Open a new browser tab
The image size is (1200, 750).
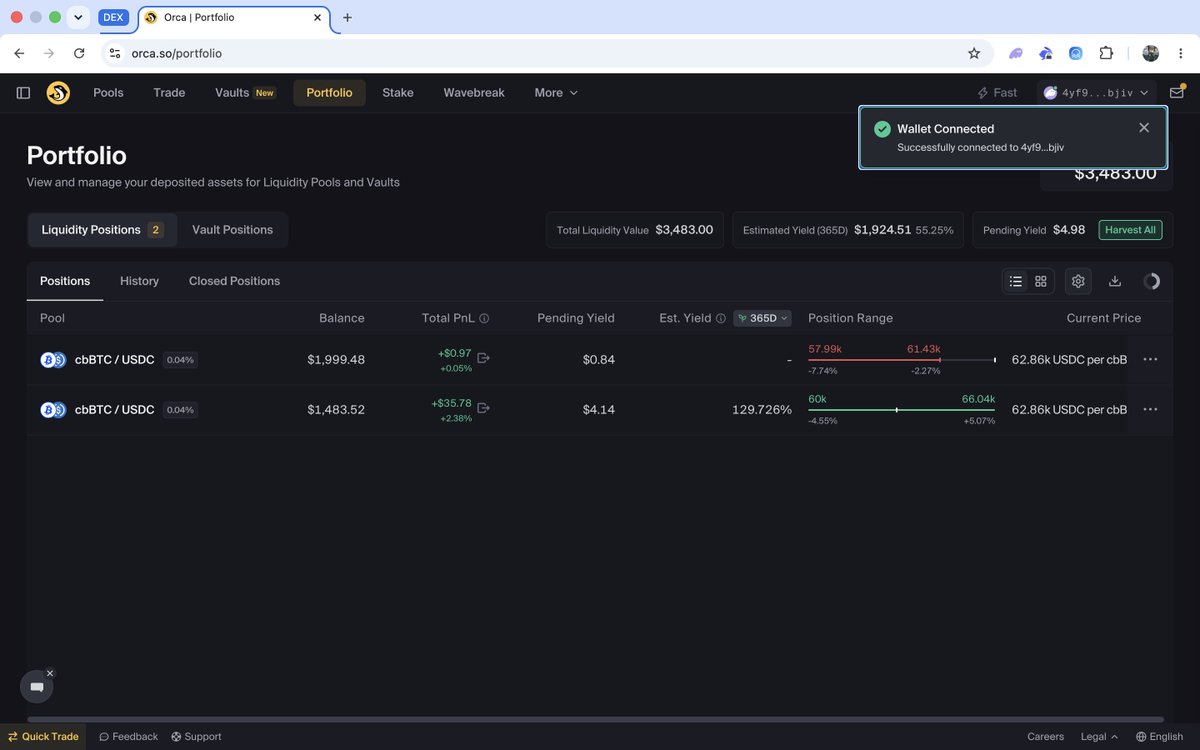click(347, 18)
